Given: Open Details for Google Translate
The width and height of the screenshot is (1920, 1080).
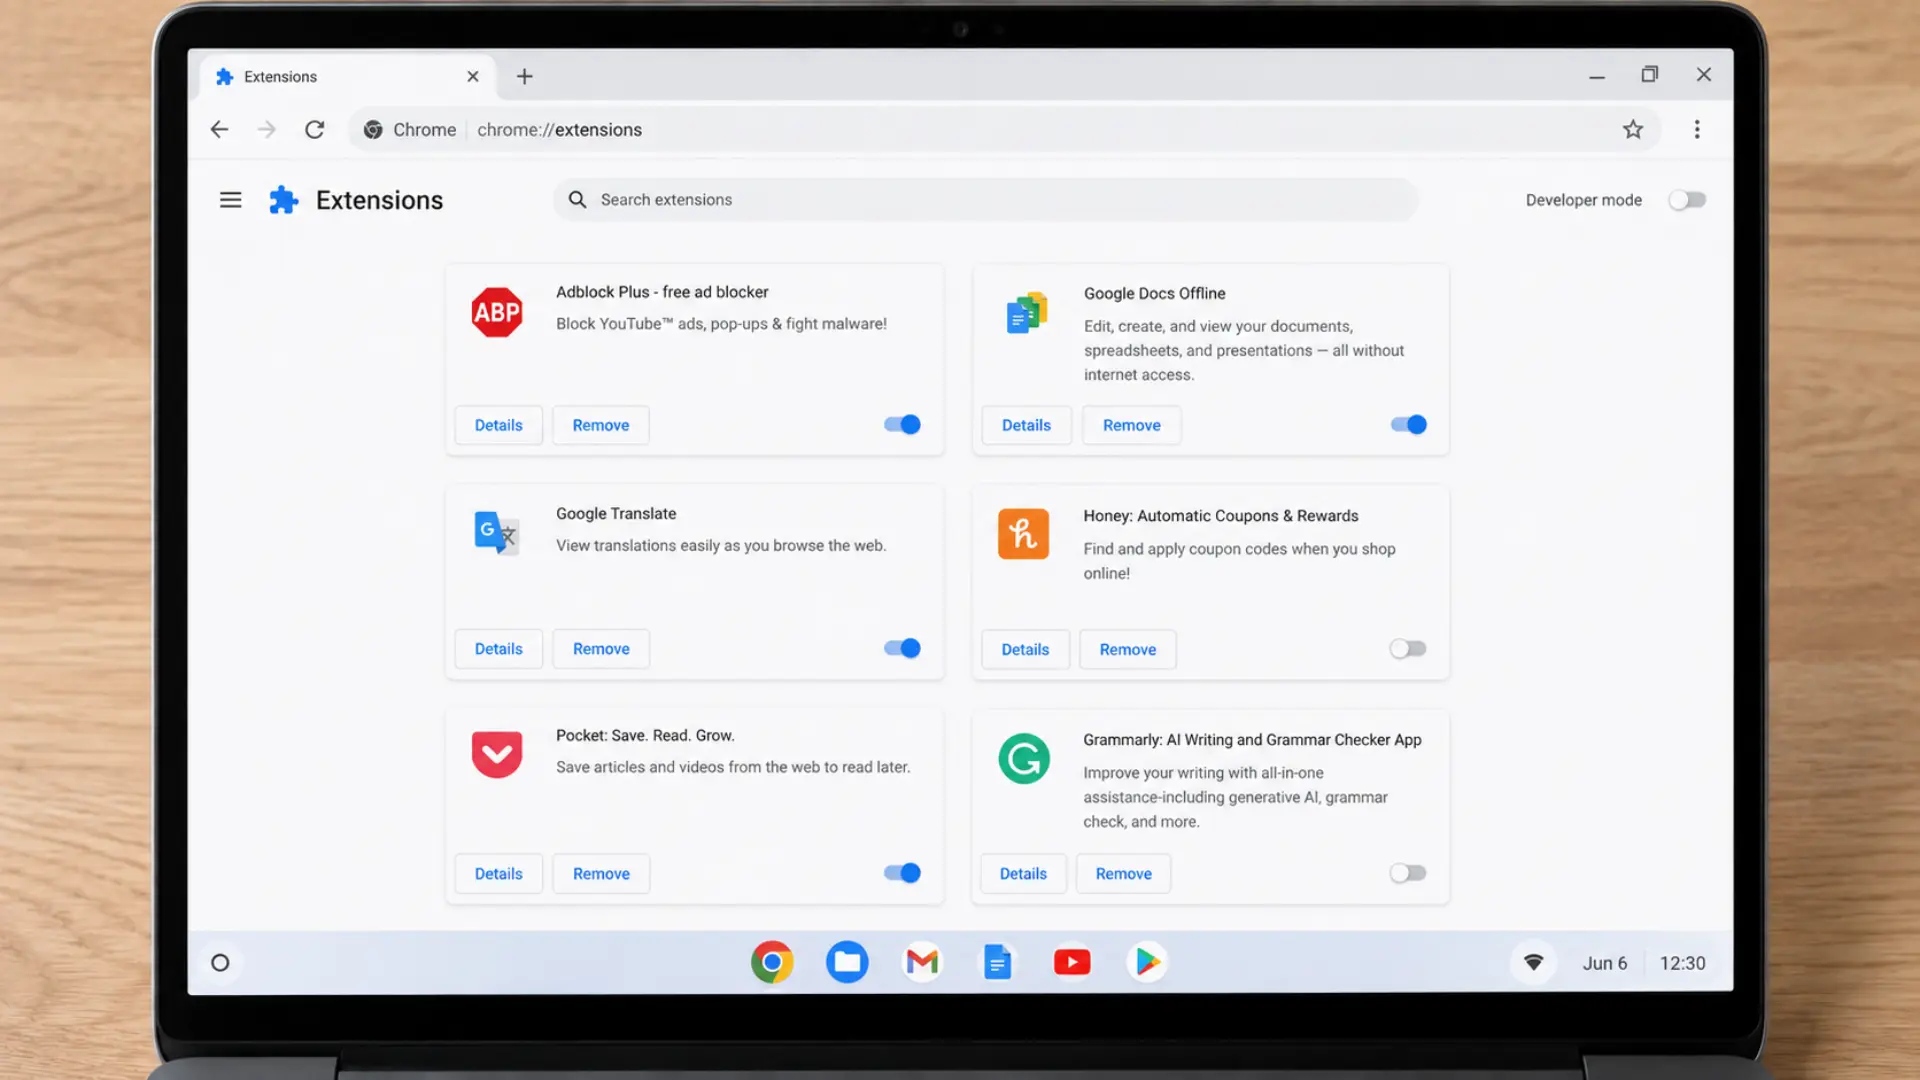Looking at the screenshot, I should 498,649.
